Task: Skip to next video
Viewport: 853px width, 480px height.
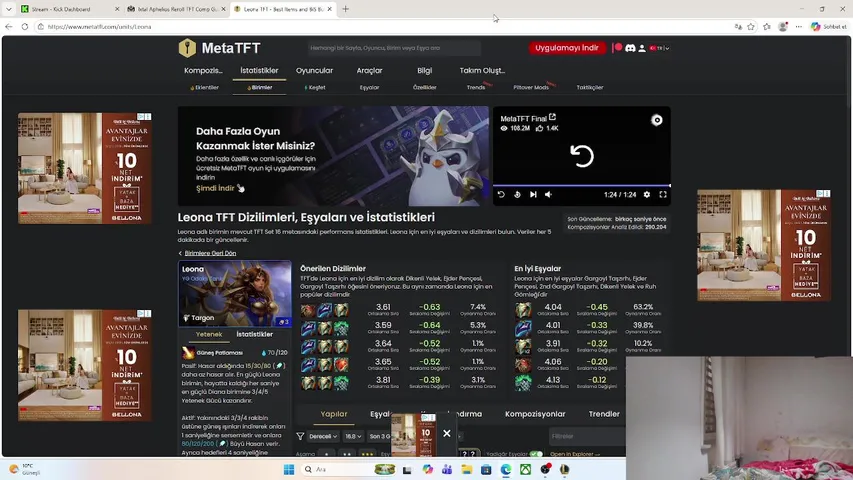Action: (x=533, y=194)
